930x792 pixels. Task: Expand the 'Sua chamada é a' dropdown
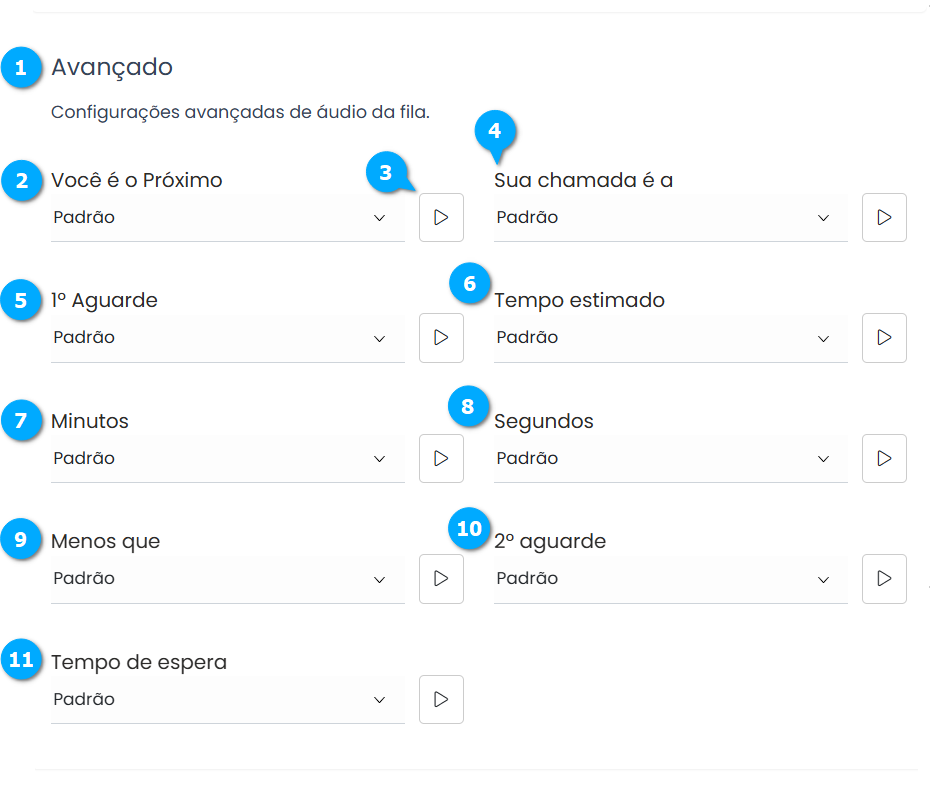[x=670, y=218]
